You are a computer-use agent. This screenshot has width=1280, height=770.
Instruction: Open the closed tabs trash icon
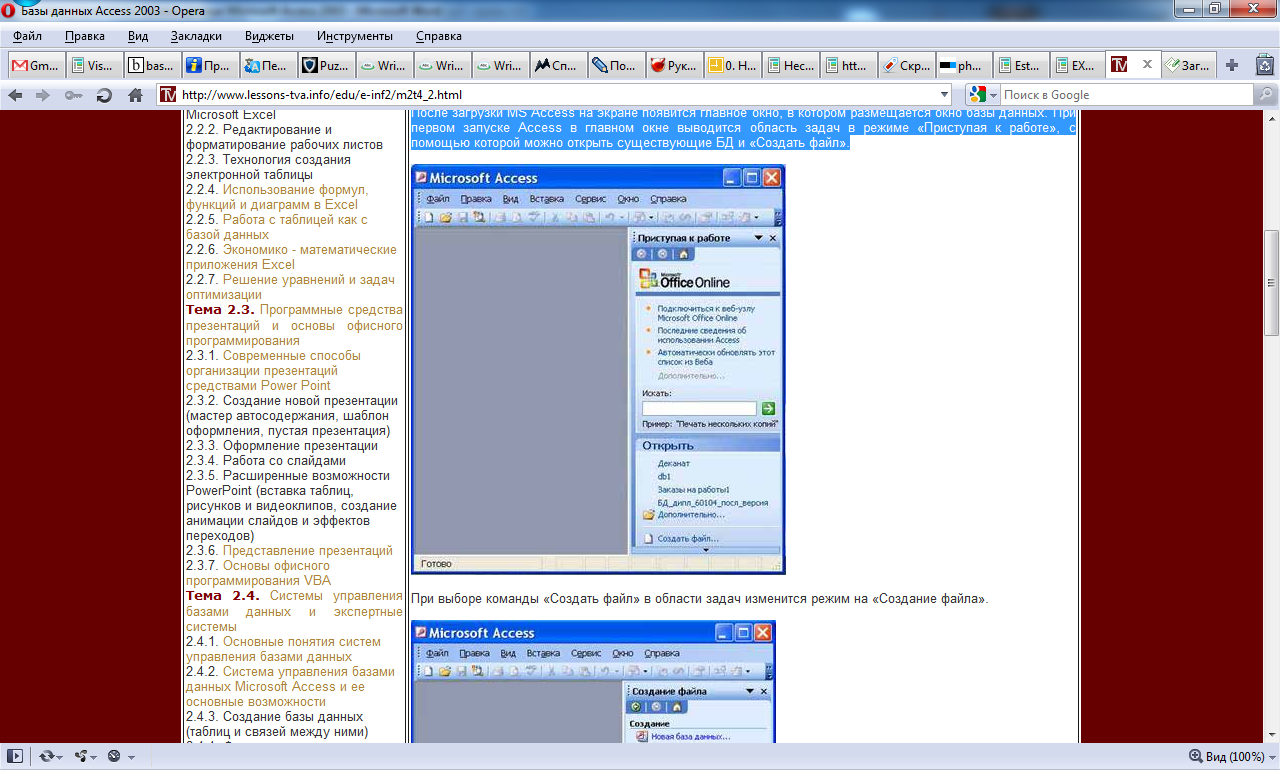point(1264,65)
